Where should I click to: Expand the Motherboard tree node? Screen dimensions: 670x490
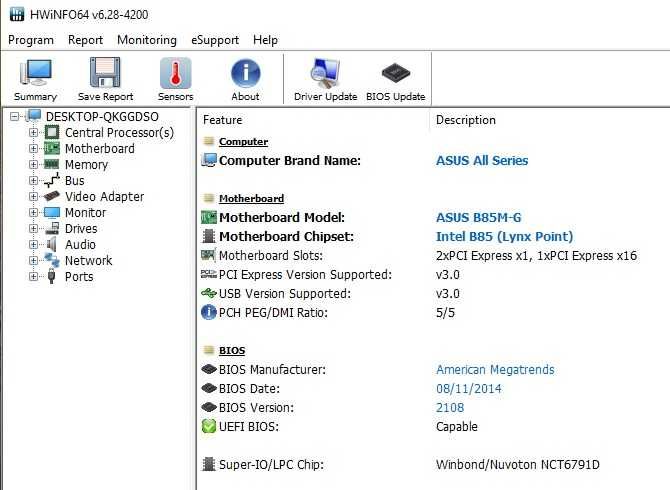[33, 148]
